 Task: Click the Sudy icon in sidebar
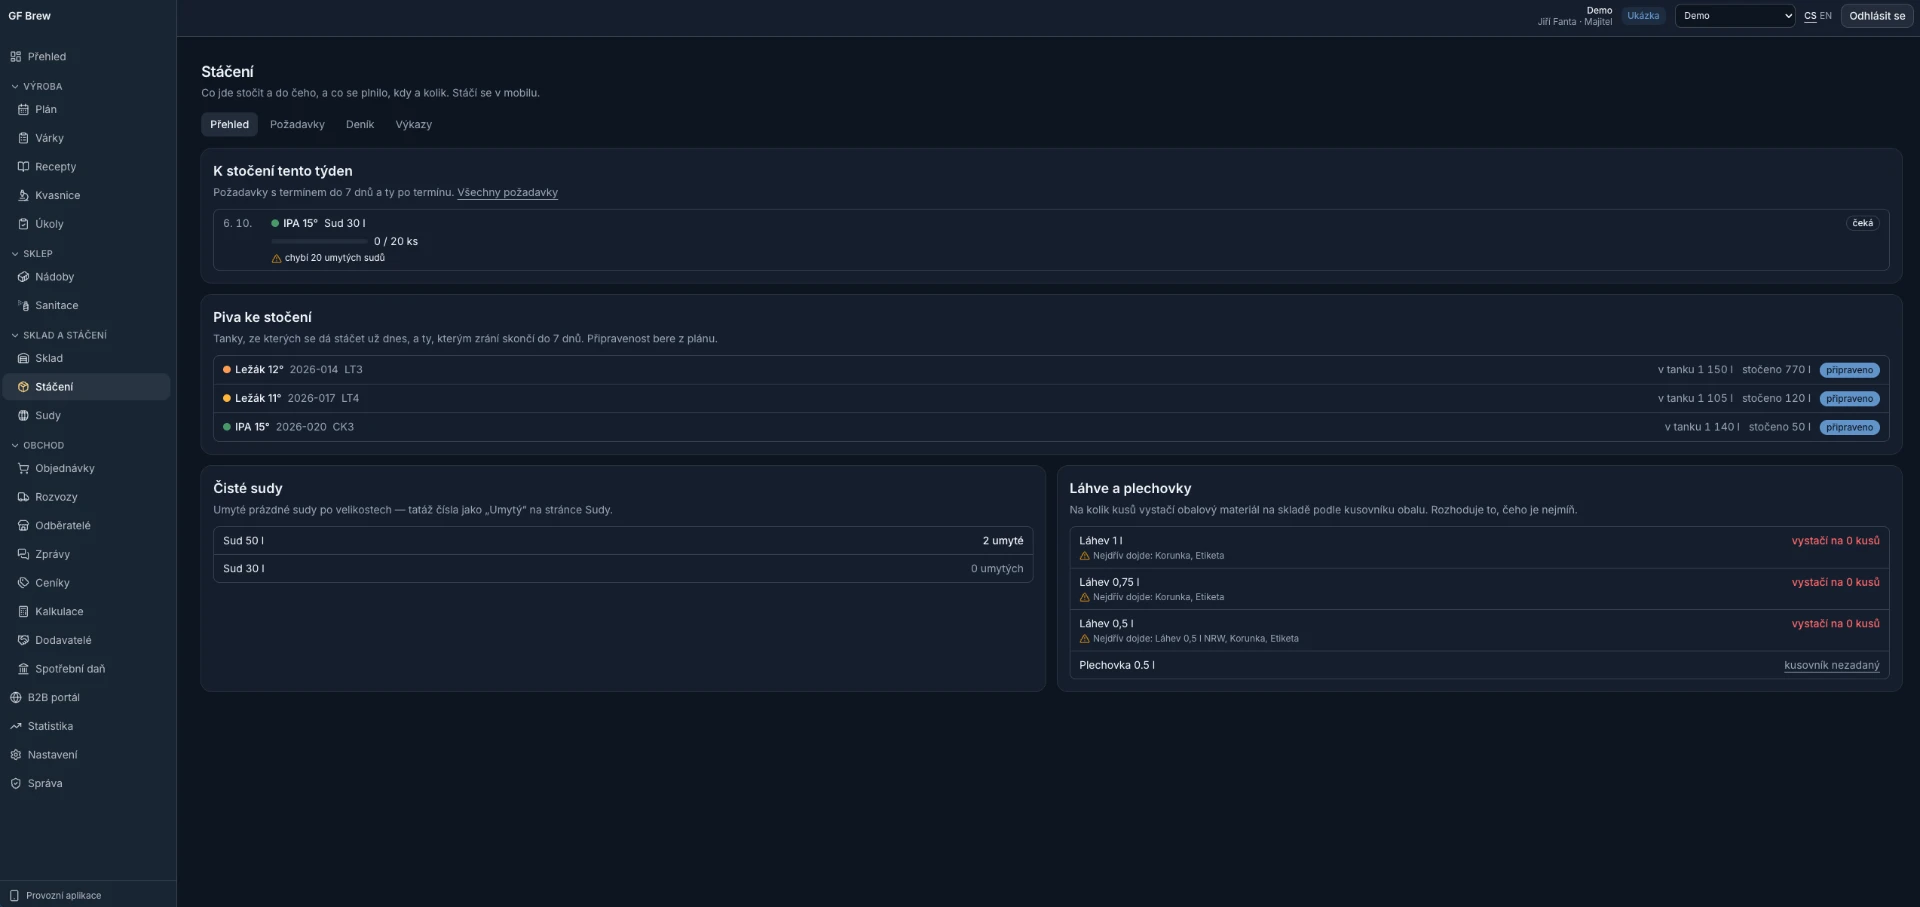coord(23,415)
